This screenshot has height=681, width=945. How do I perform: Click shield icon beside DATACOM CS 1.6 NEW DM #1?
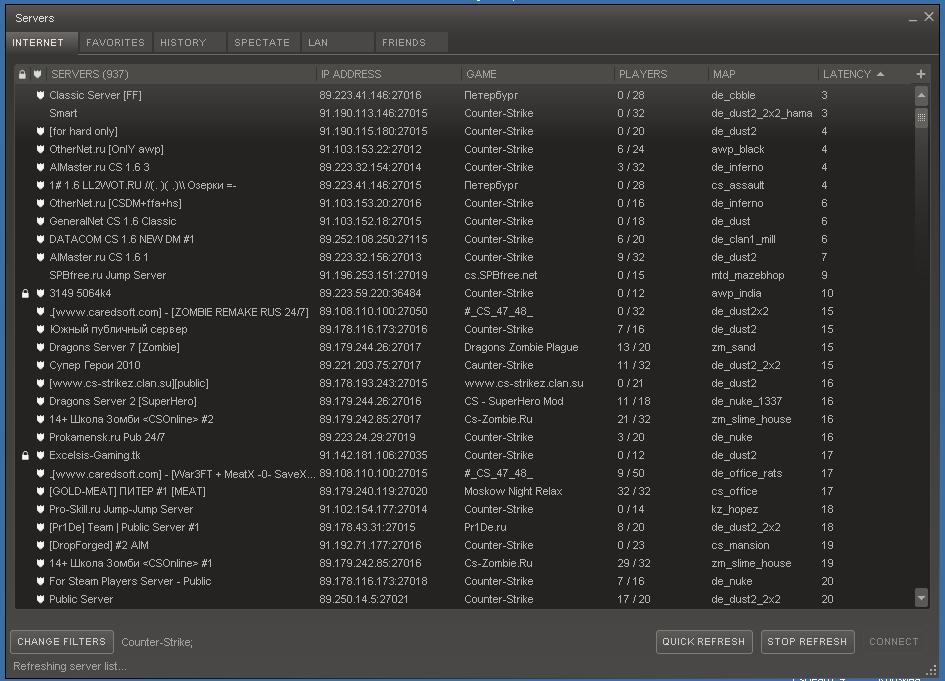[x=40, y=239]
